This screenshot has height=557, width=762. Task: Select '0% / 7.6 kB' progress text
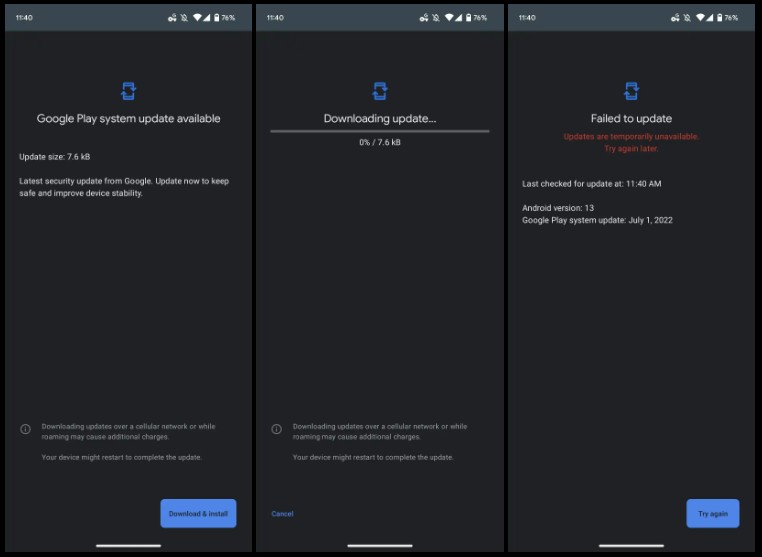pos(380,142)
